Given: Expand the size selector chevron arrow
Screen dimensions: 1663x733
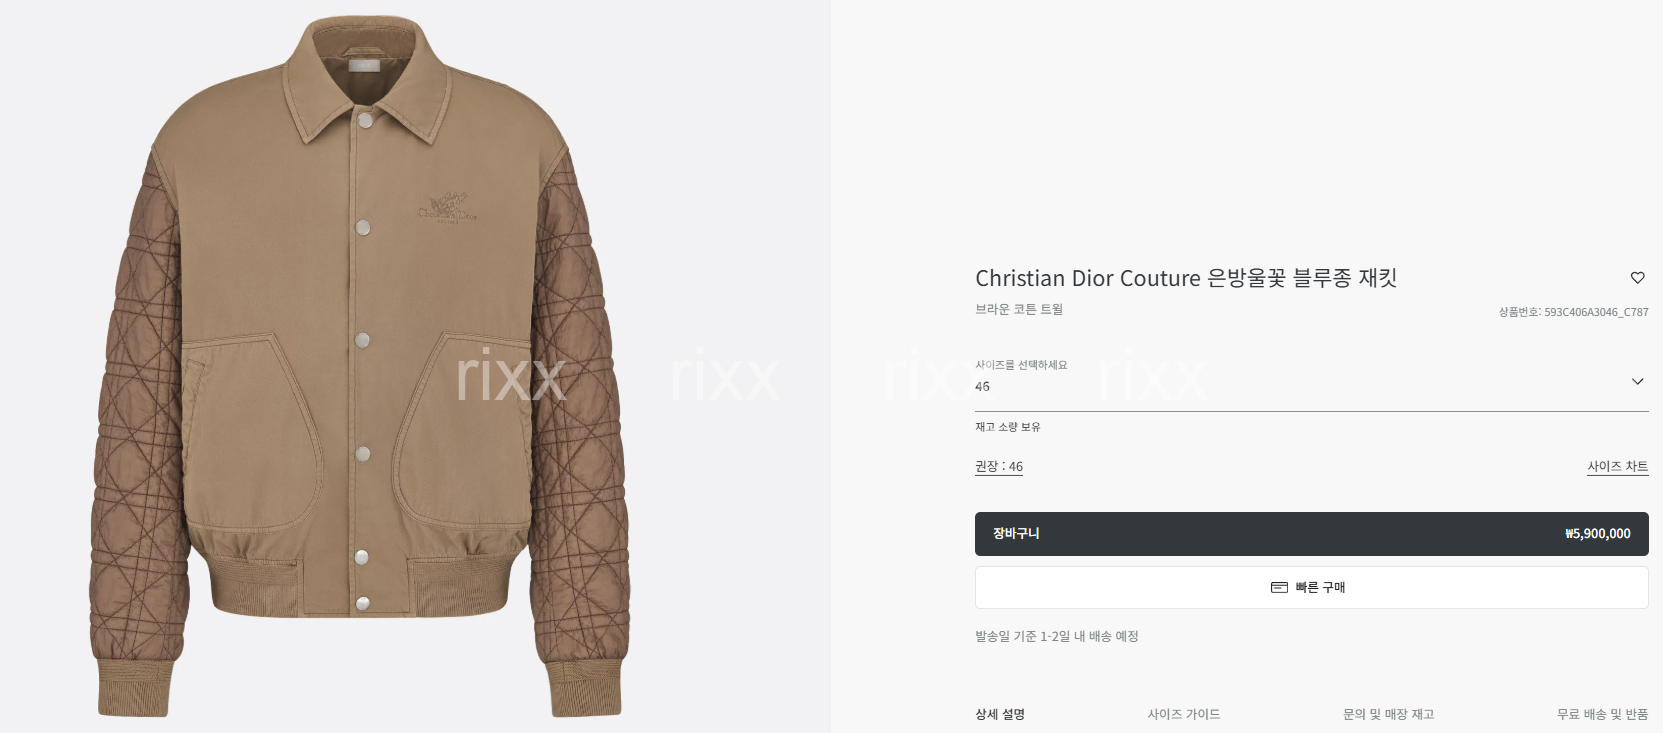Looking at the screenshot, I should pos(1637,381).
